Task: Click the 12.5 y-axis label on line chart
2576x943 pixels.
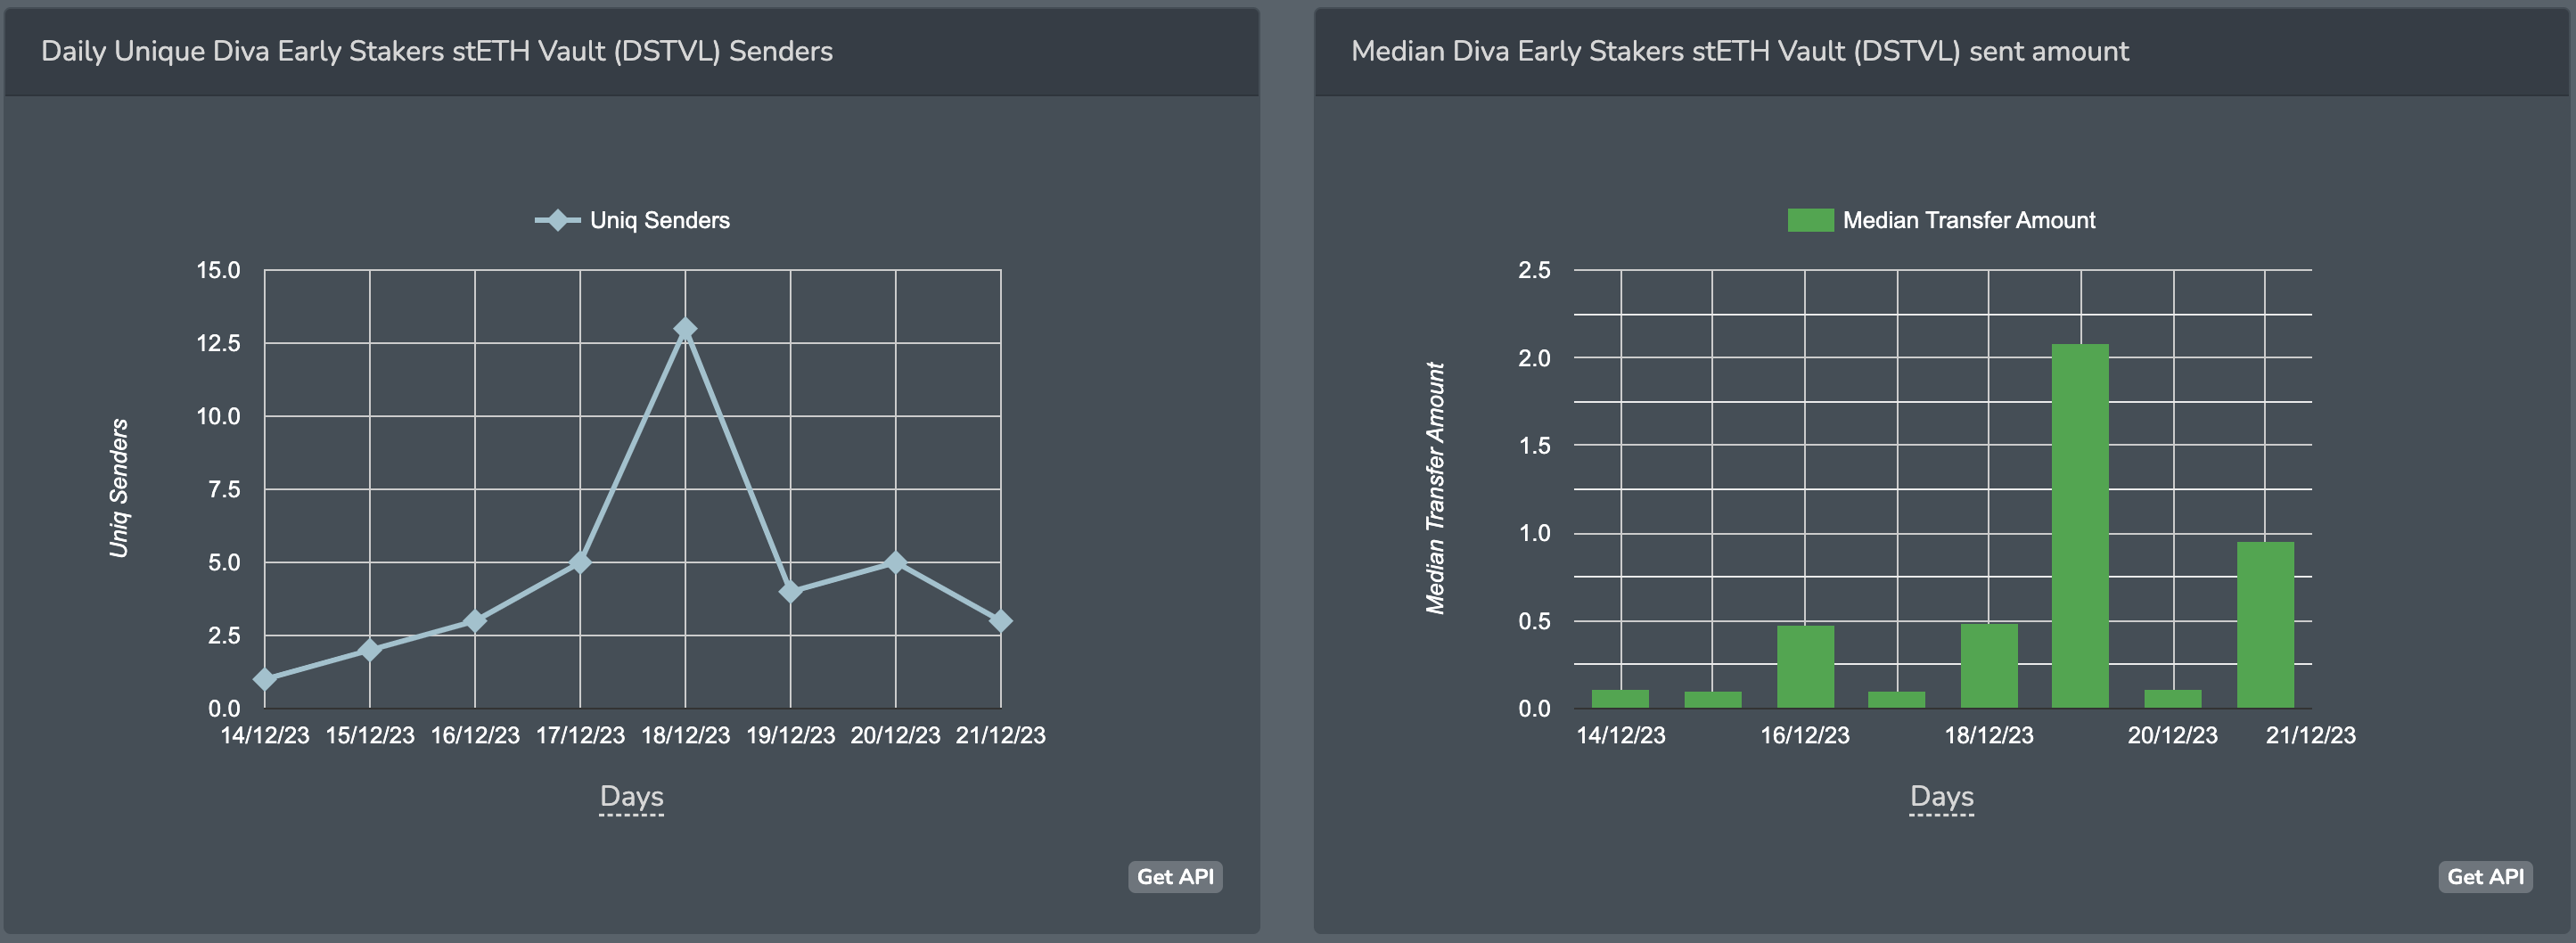Action: (x=218, y=344)
